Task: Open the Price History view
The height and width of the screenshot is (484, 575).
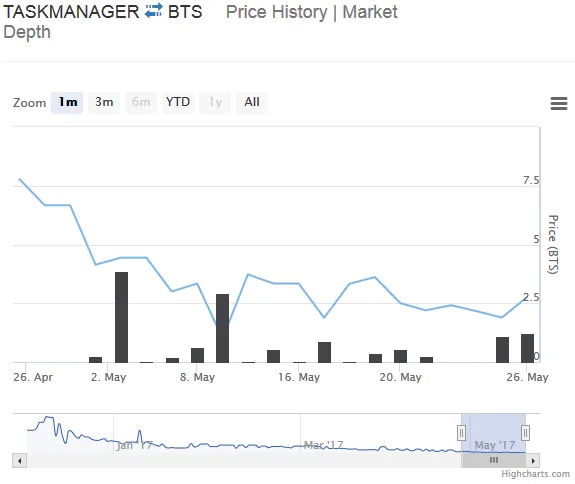Action: [x=276, y=12]
